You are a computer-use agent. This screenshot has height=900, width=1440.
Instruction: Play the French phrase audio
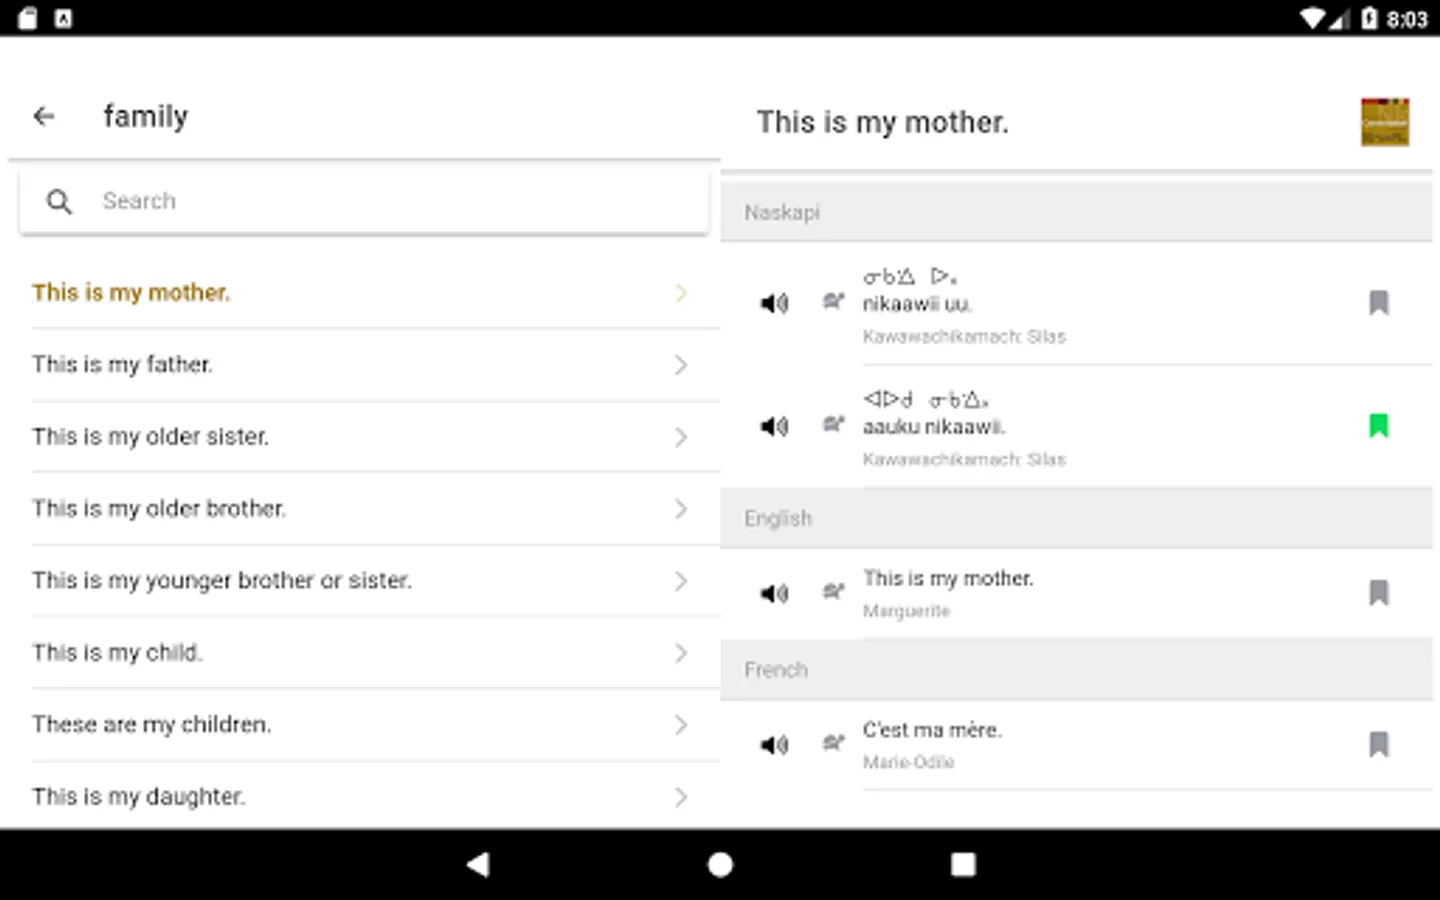[x=774, y=745]
